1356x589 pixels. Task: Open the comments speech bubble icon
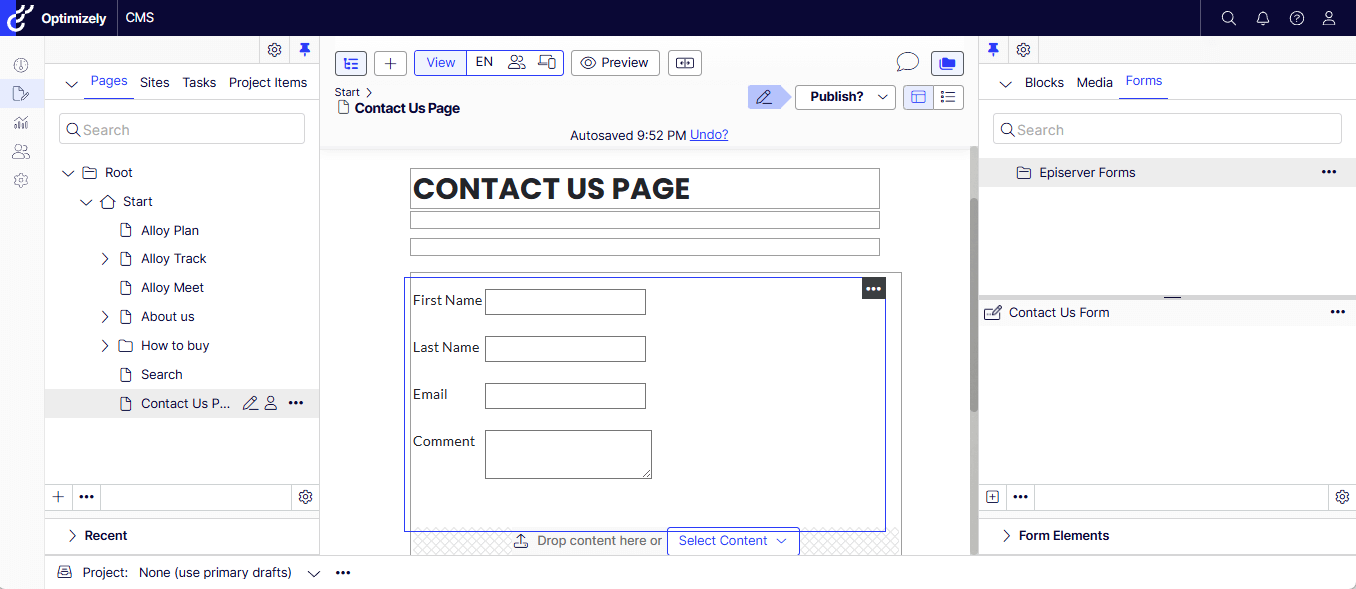[x=907, y=63]
